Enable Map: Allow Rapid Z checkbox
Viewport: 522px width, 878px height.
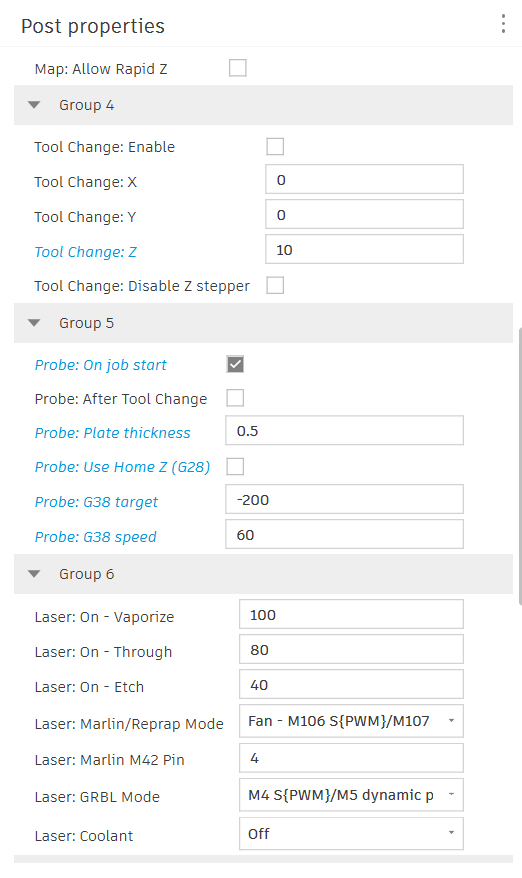click(237, 68)
